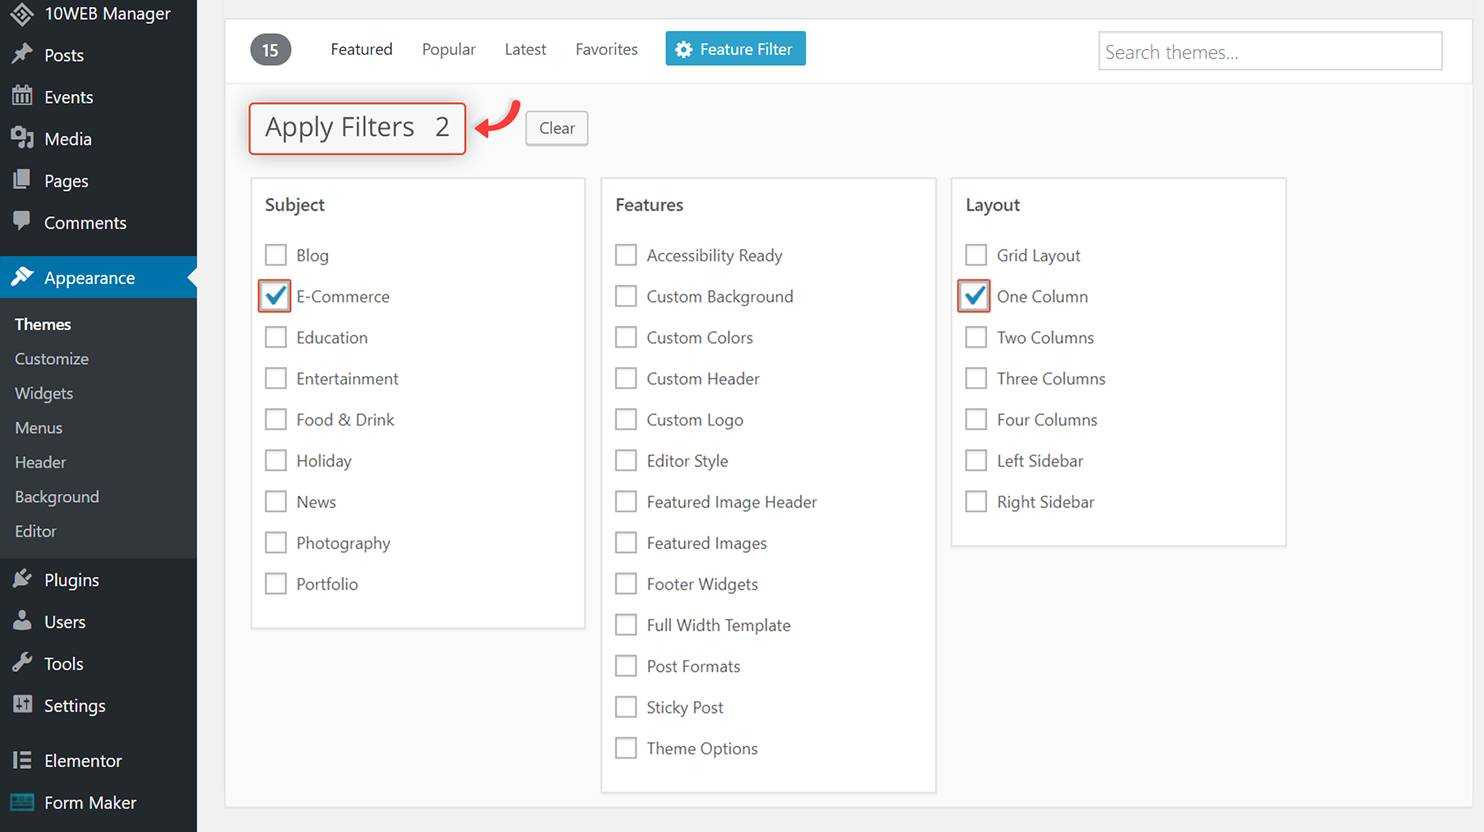Check the Left Sidebar box
The image size is (1484, 832).
pyautogui.click(x=976, y=460)
